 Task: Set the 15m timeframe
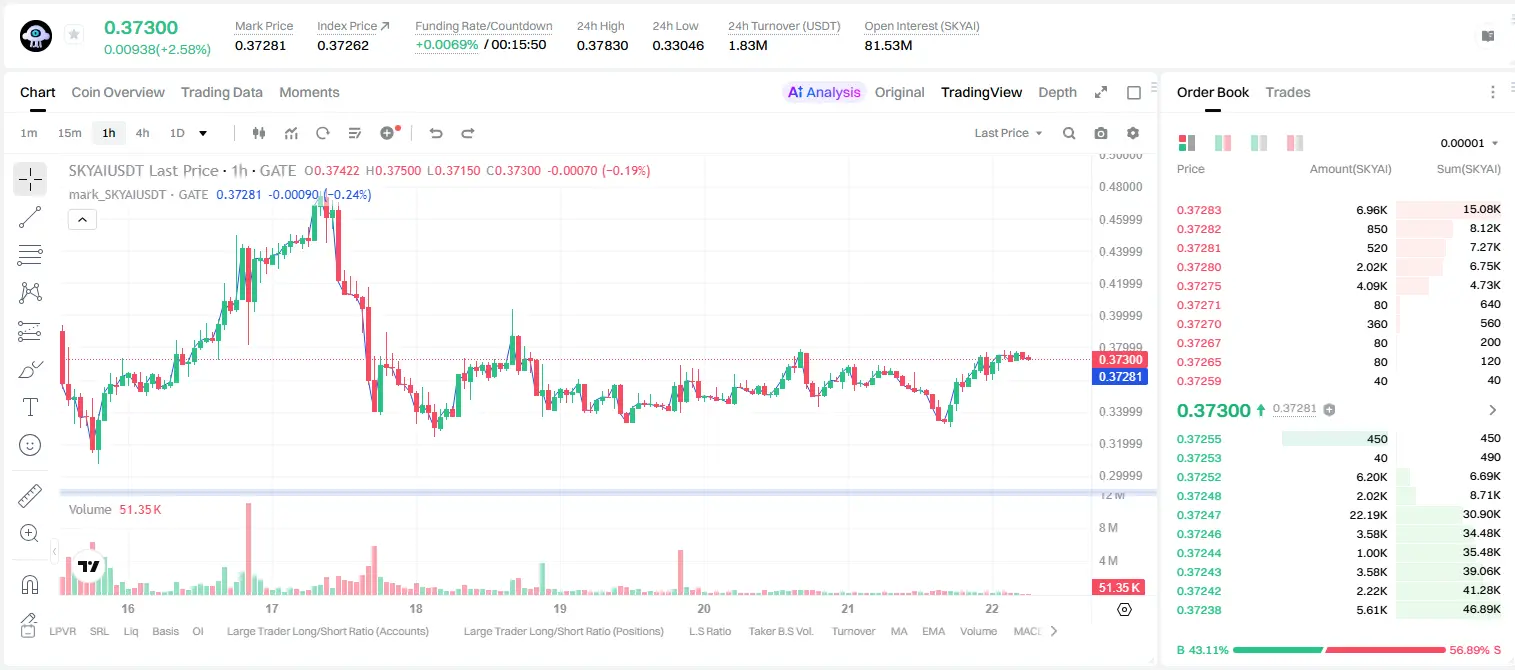69,133
